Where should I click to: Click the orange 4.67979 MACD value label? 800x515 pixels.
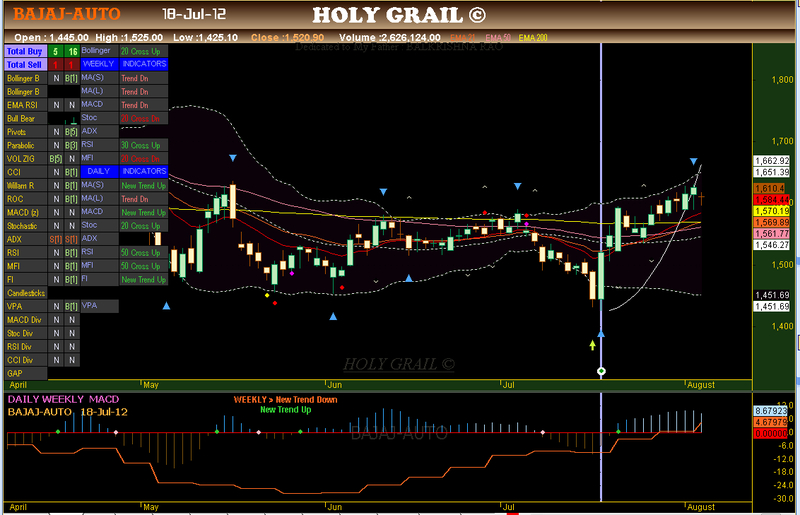click(771, 422)
